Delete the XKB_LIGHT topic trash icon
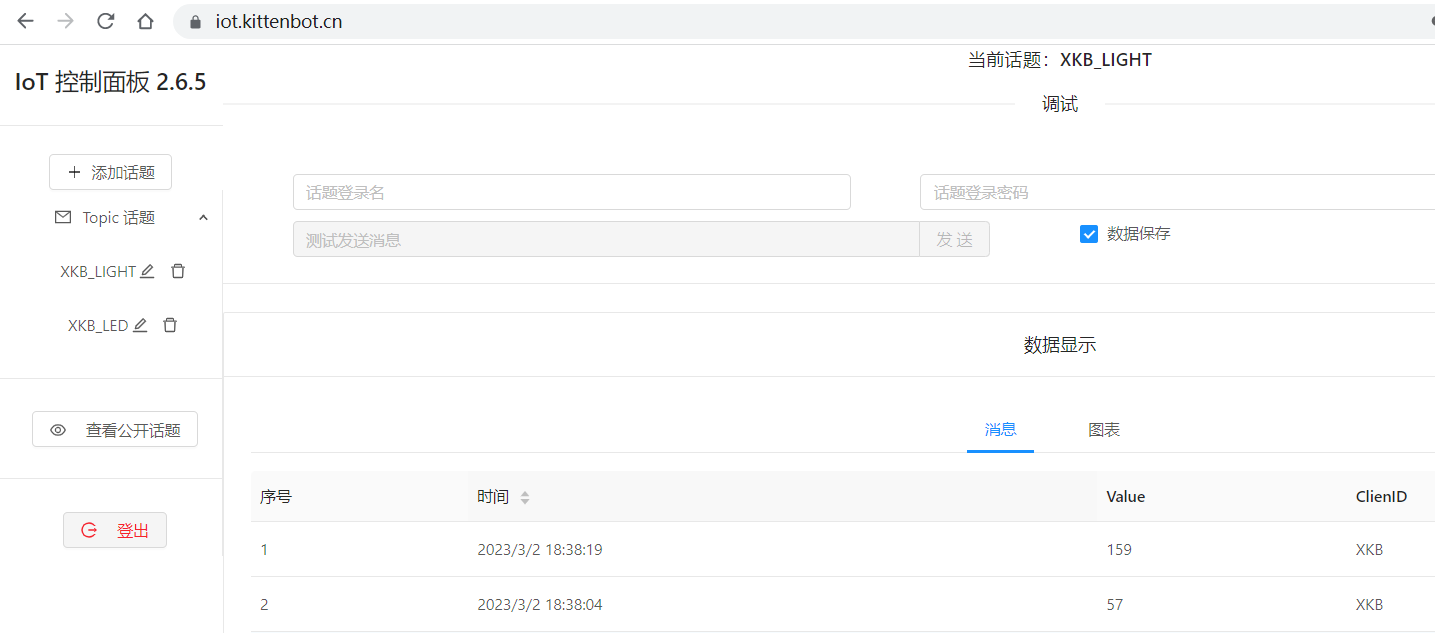This screenshot has width=1435, height=633. (x=178, y=271)
